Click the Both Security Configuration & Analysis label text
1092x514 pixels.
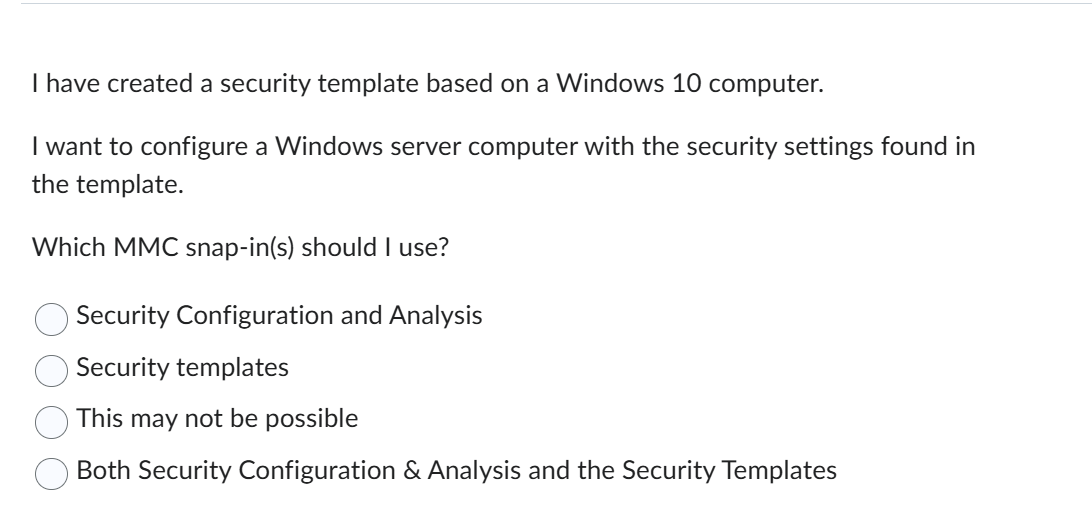(x=457, y=470)
